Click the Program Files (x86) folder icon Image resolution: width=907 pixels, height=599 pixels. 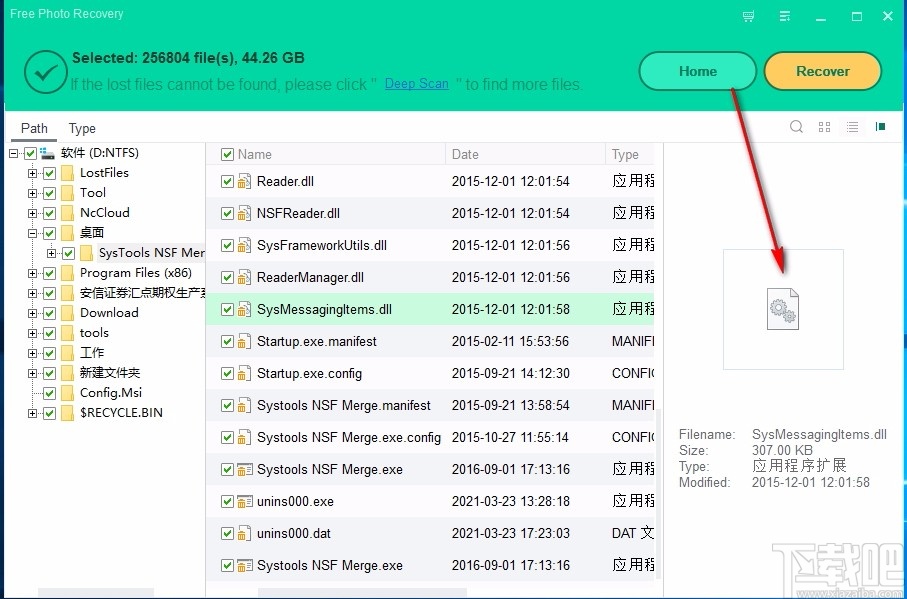point(68,273)
